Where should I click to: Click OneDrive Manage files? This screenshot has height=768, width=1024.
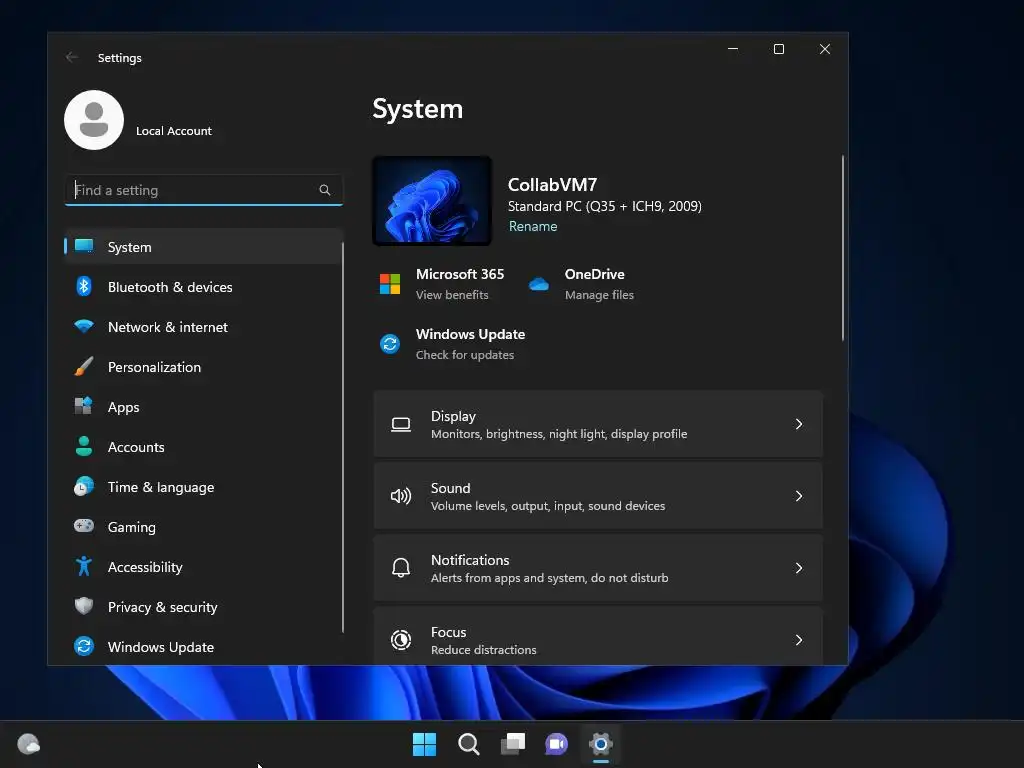coord(599,295)
